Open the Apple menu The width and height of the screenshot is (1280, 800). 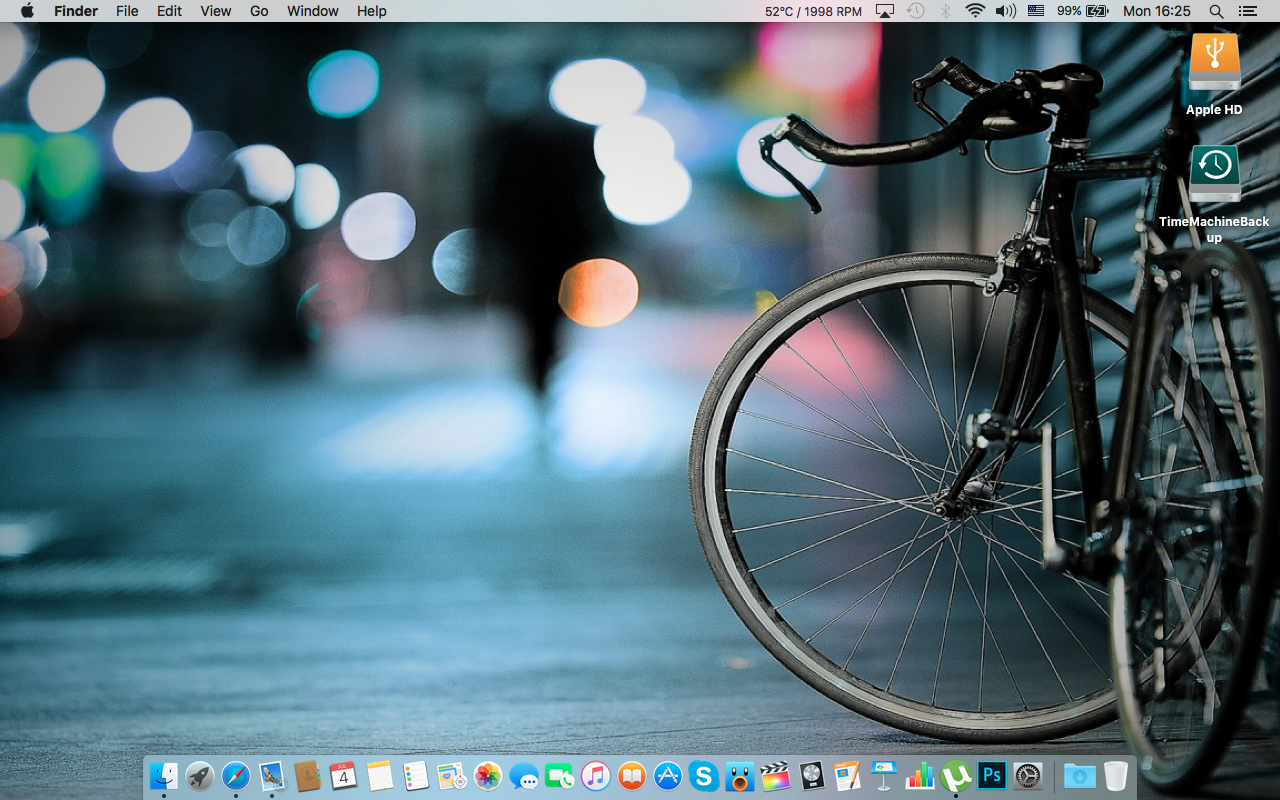[27, 11]
